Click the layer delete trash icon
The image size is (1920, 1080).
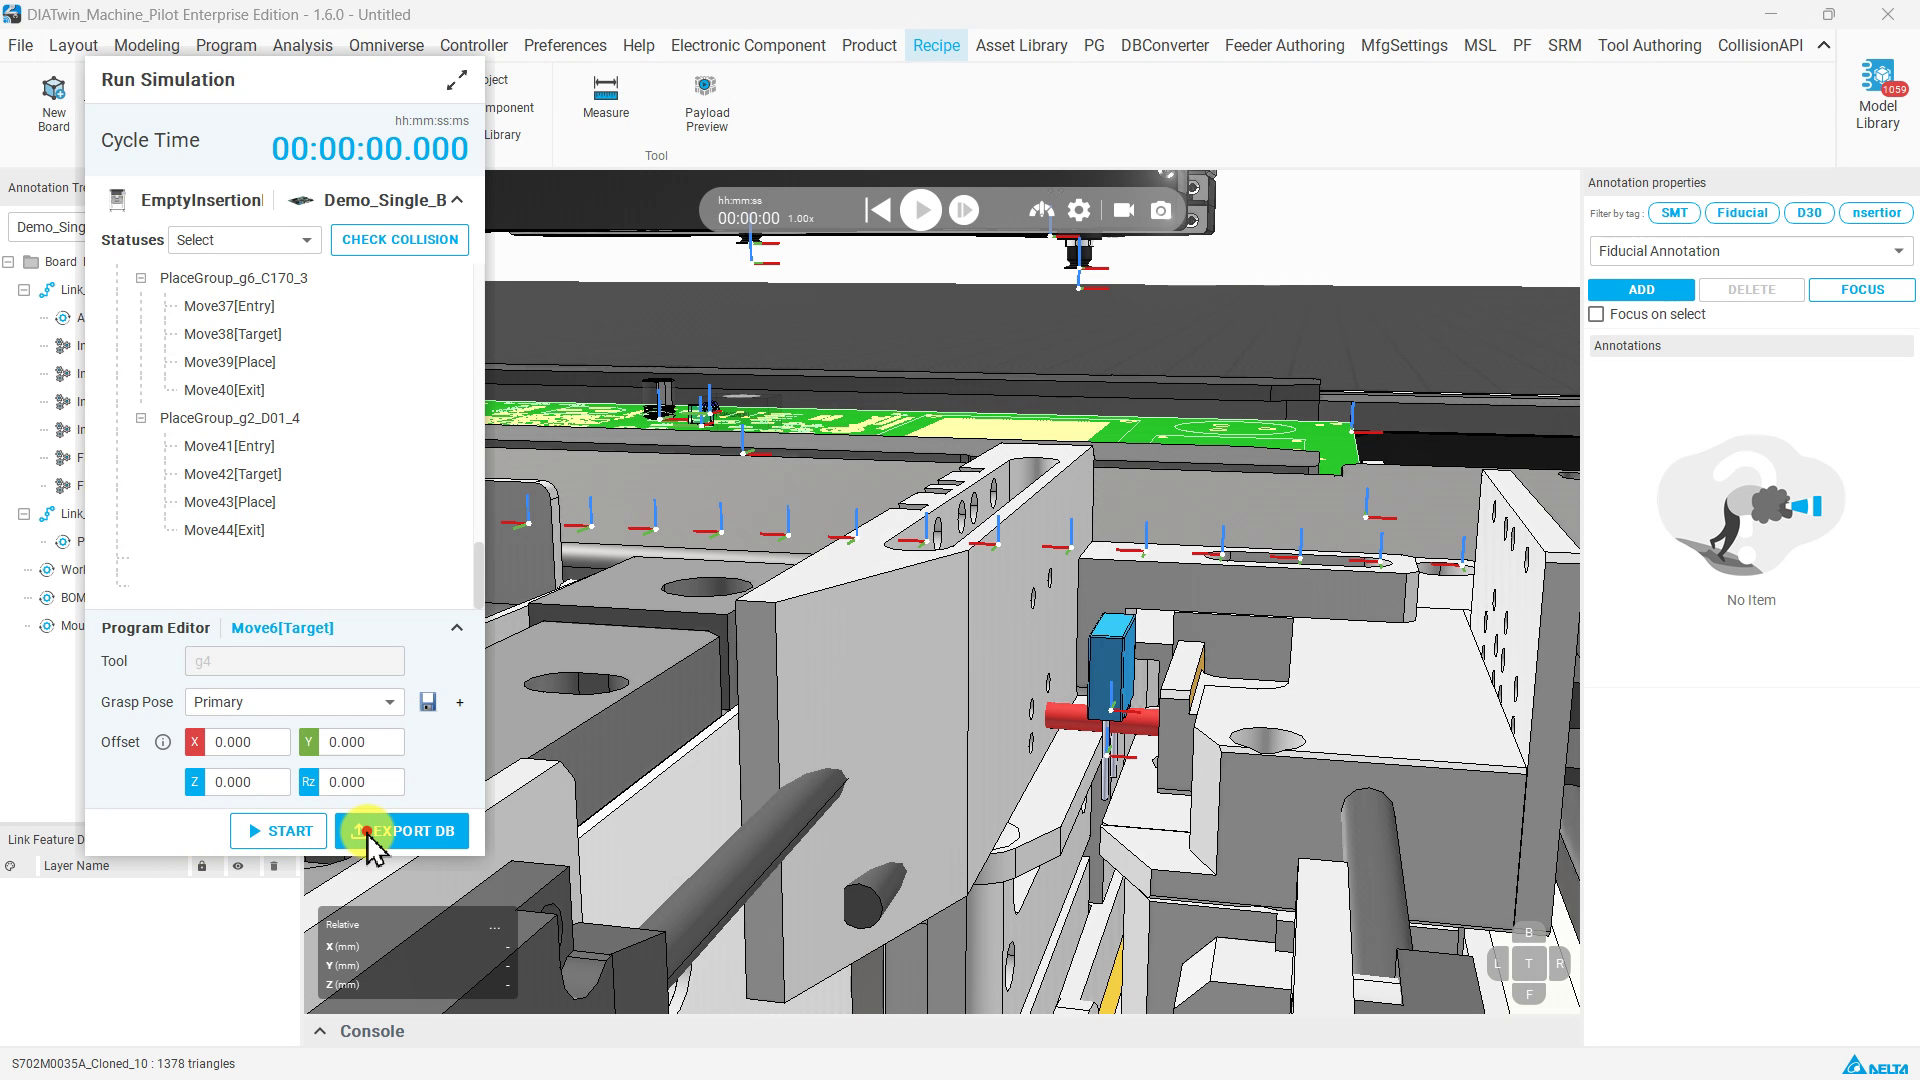(x=274, y=866)
